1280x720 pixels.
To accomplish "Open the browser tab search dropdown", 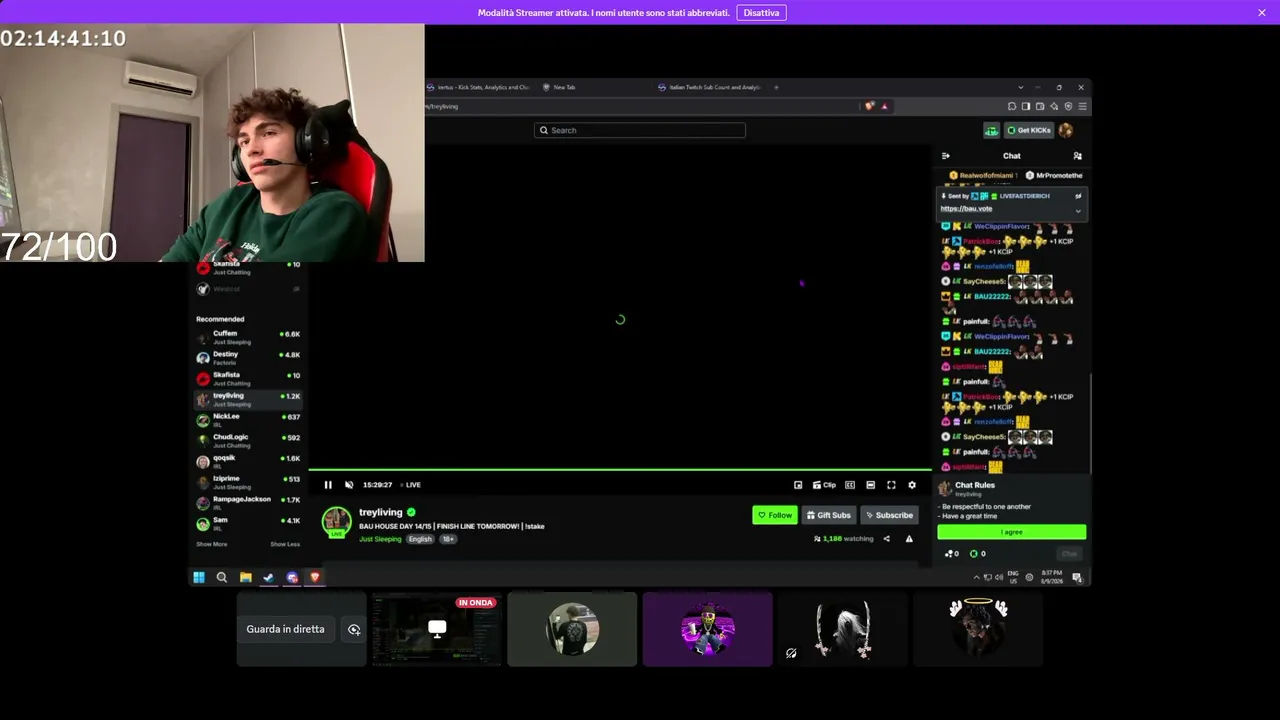I will pos(1020,87).
